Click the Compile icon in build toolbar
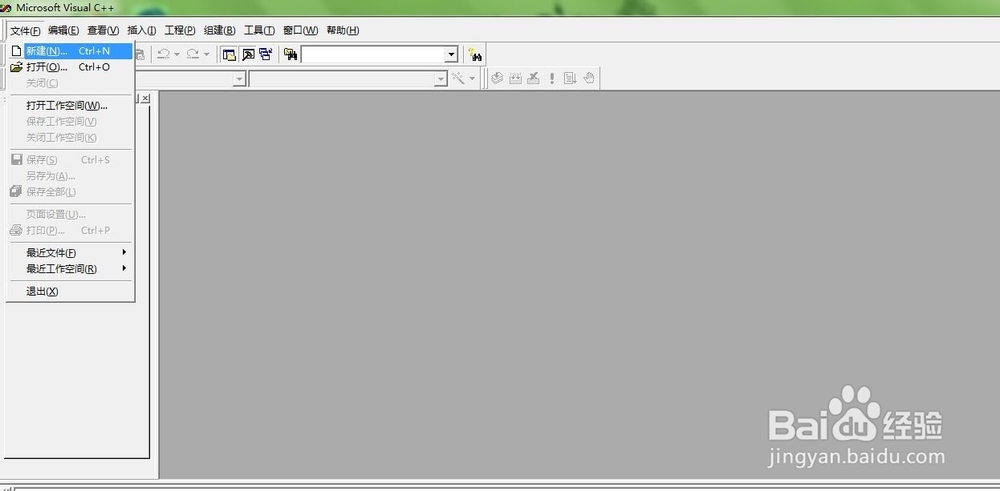This screenshot has height=491, width=1000. click(x=497, y=78)
